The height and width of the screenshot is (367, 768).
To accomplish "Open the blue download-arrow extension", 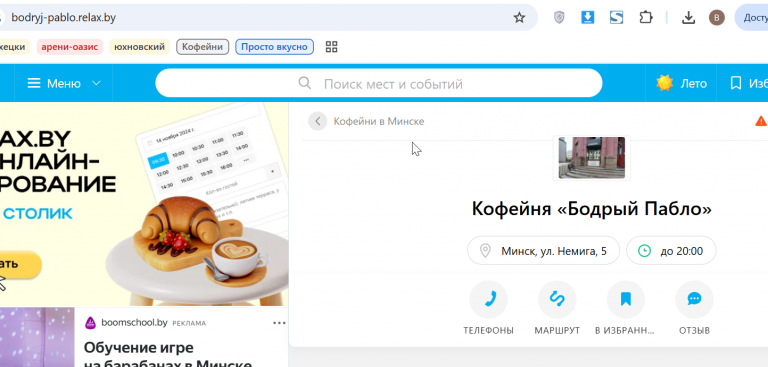I will (x=587, y=18).
